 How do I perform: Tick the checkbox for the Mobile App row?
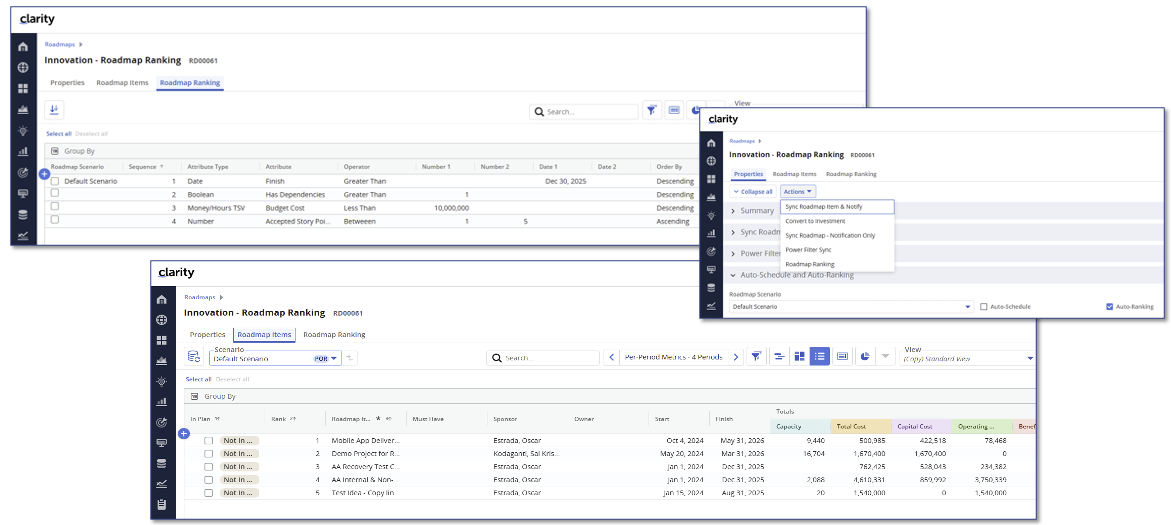[x=209, y=440]
